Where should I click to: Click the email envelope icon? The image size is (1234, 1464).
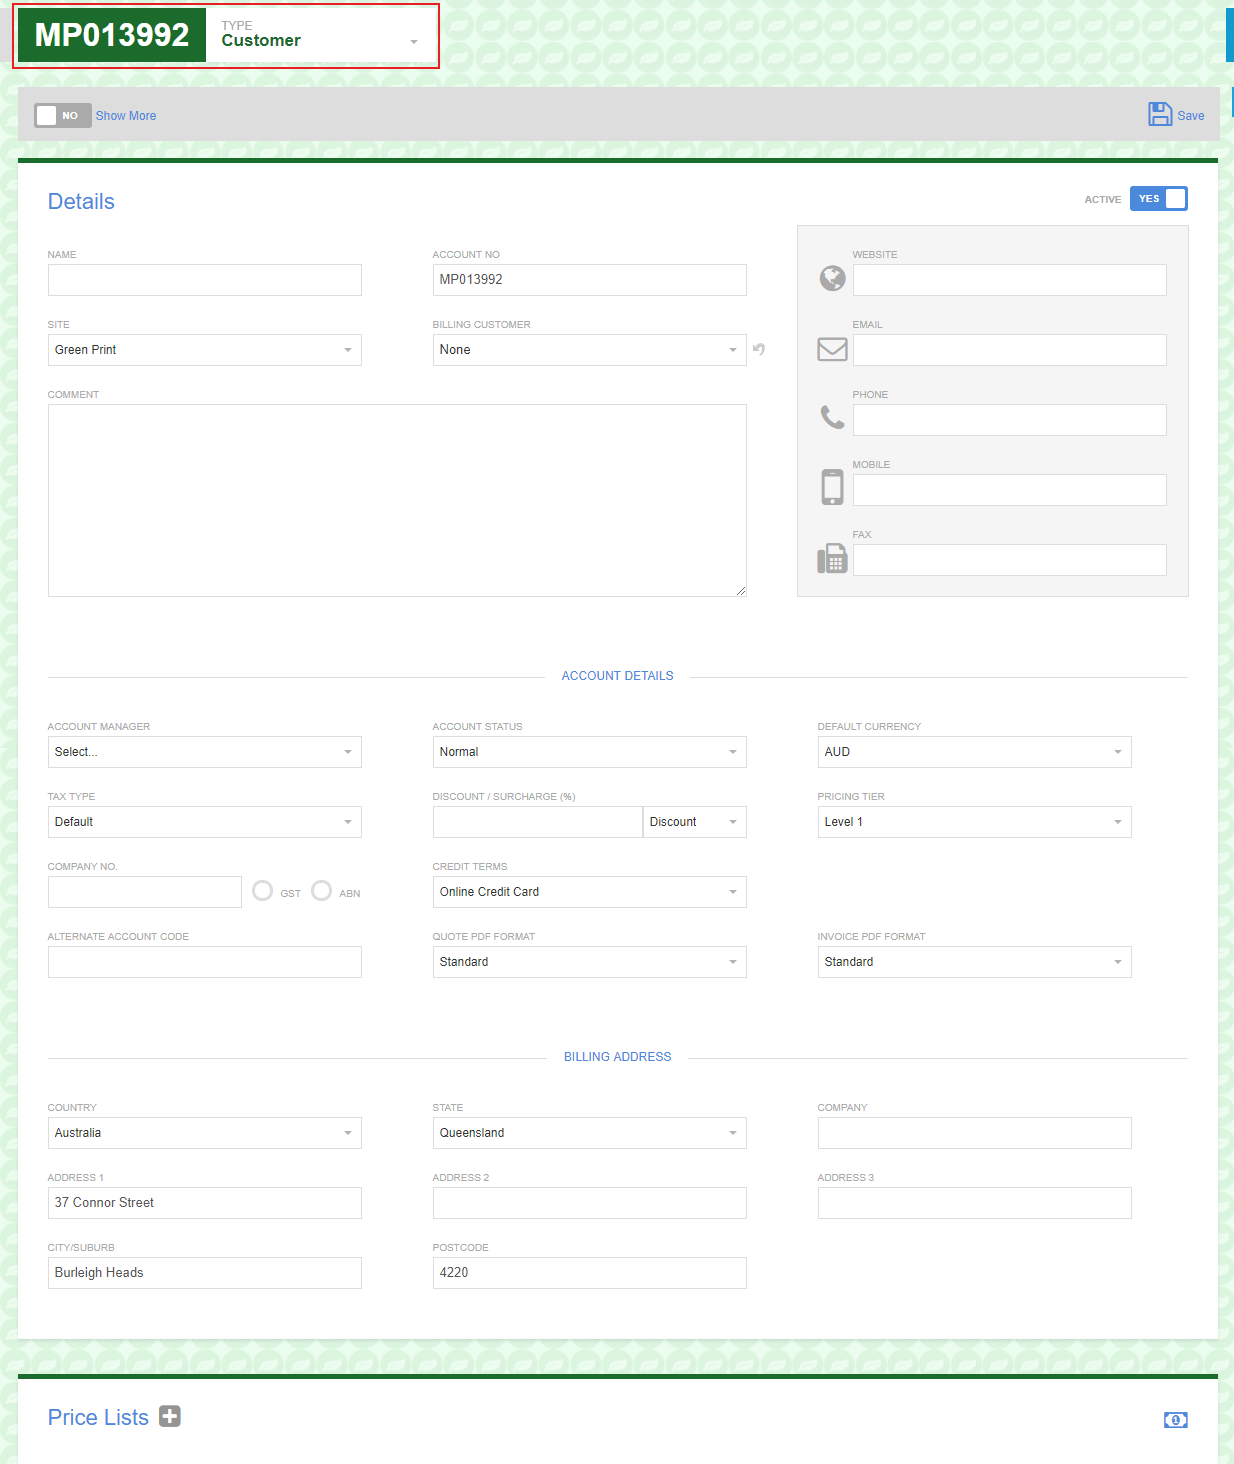click(x=832, y=348)
